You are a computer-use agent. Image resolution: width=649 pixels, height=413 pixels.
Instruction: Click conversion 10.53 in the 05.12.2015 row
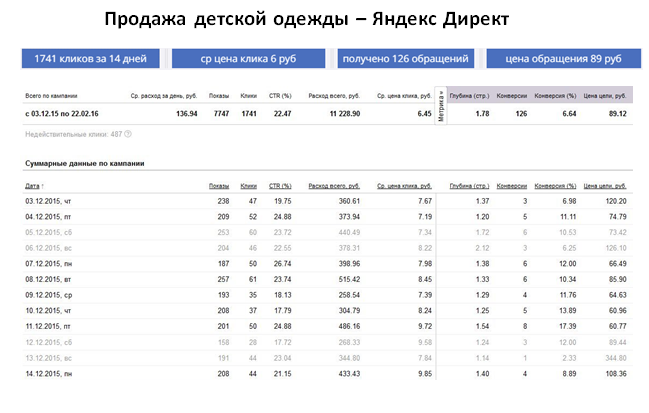pyautogui.click(x=567, y=233)
